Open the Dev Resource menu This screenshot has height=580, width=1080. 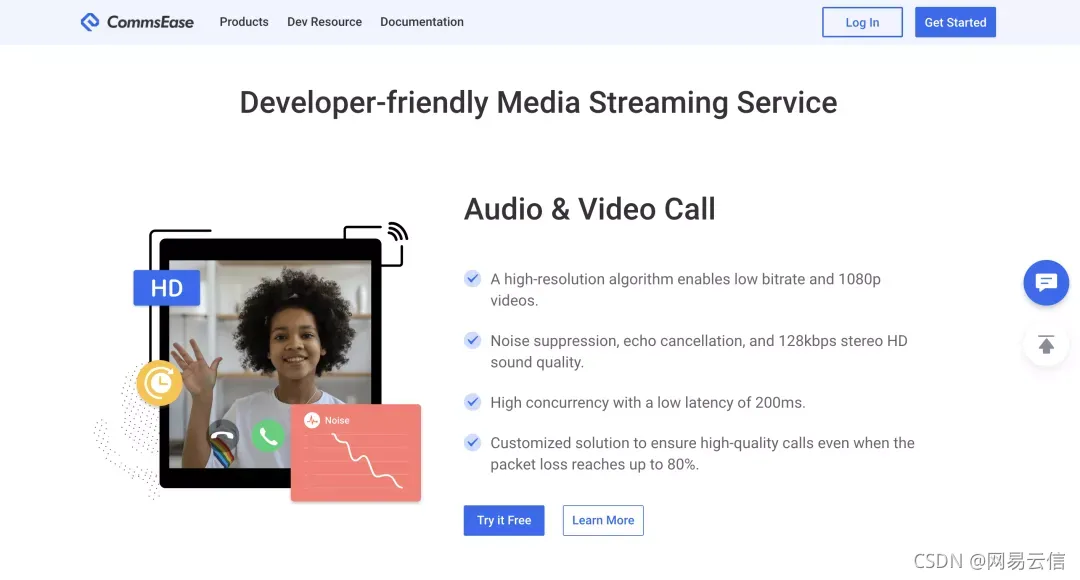click(324, 22)
